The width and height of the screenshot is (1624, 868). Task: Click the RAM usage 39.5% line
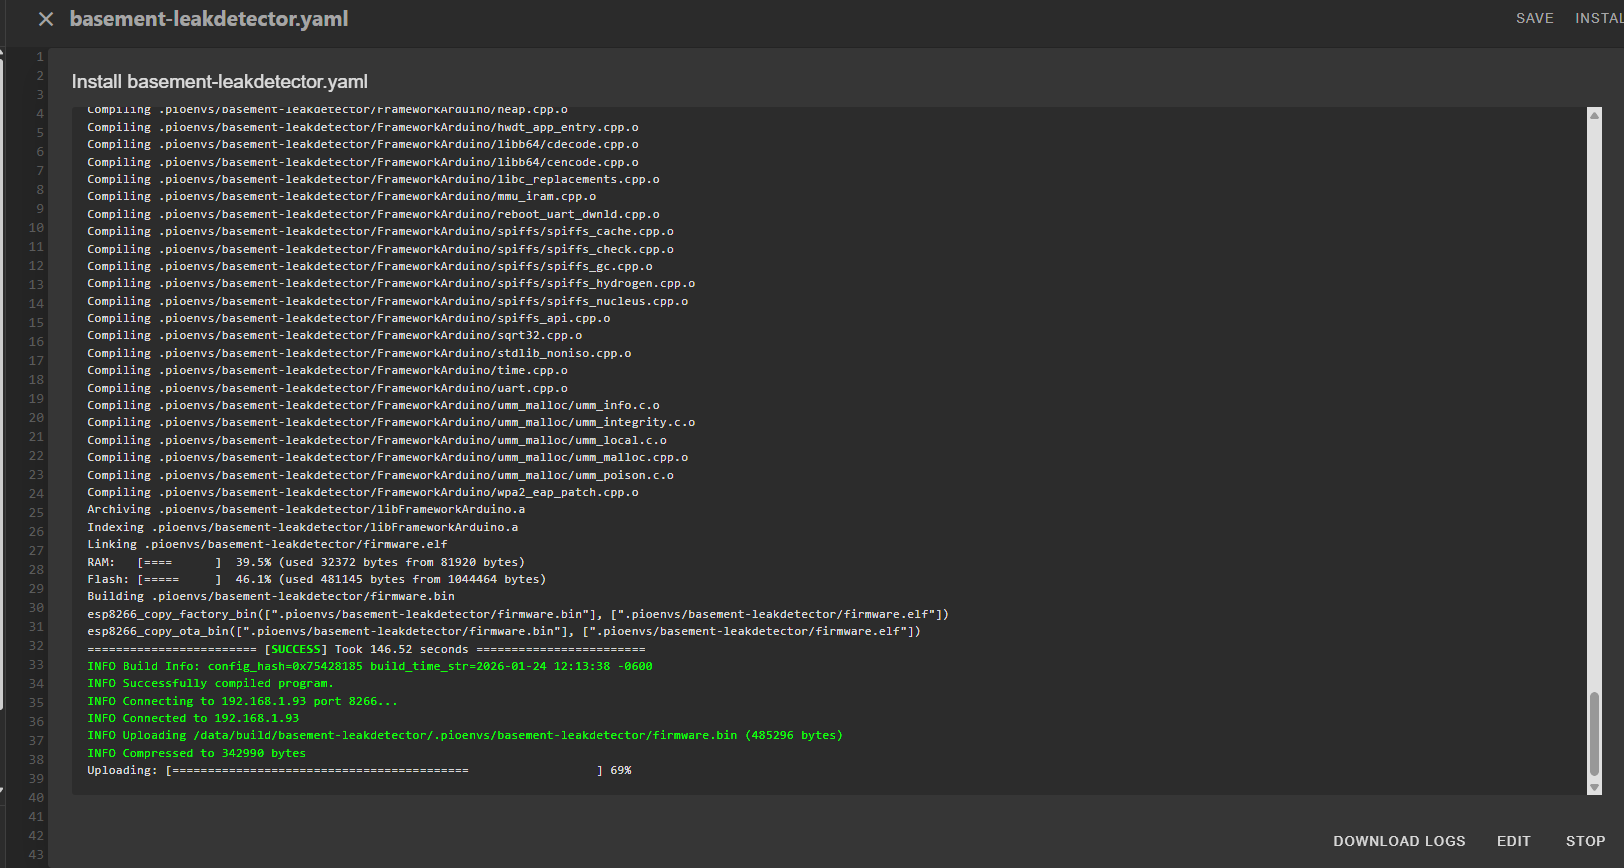coord(315,562)
